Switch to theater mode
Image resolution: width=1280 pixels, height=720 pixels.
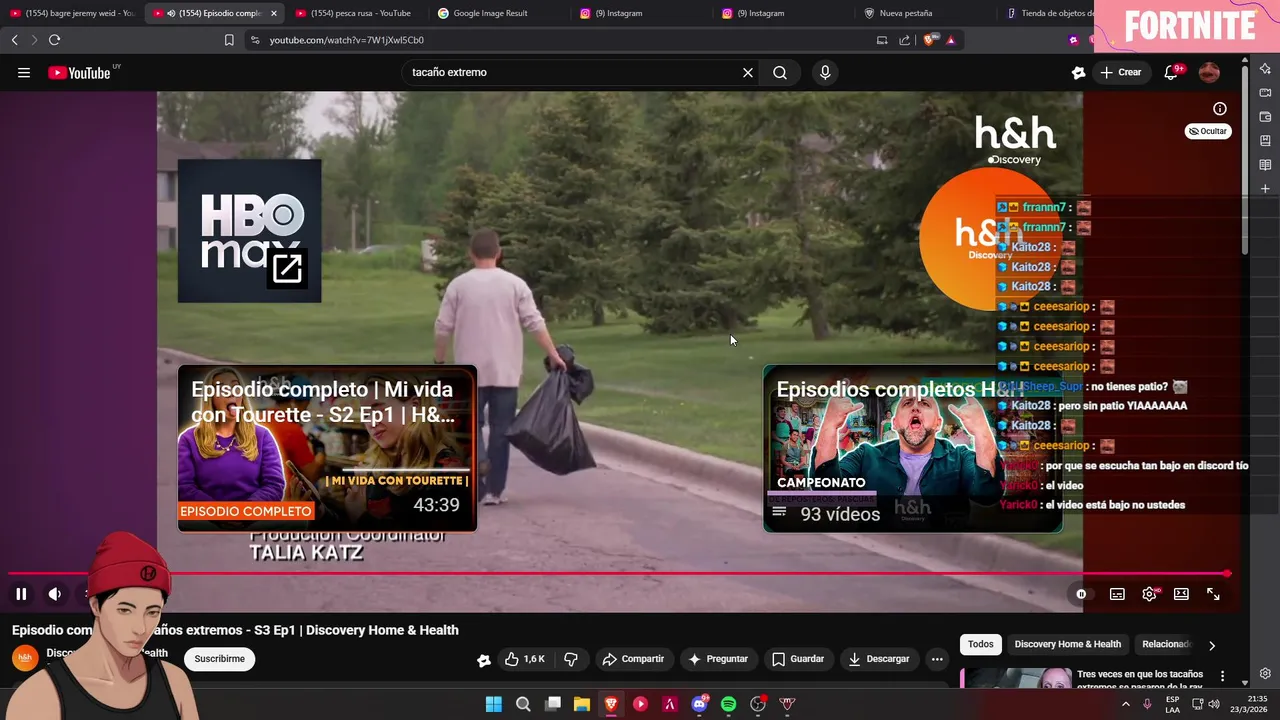[x=1181, y=594]
